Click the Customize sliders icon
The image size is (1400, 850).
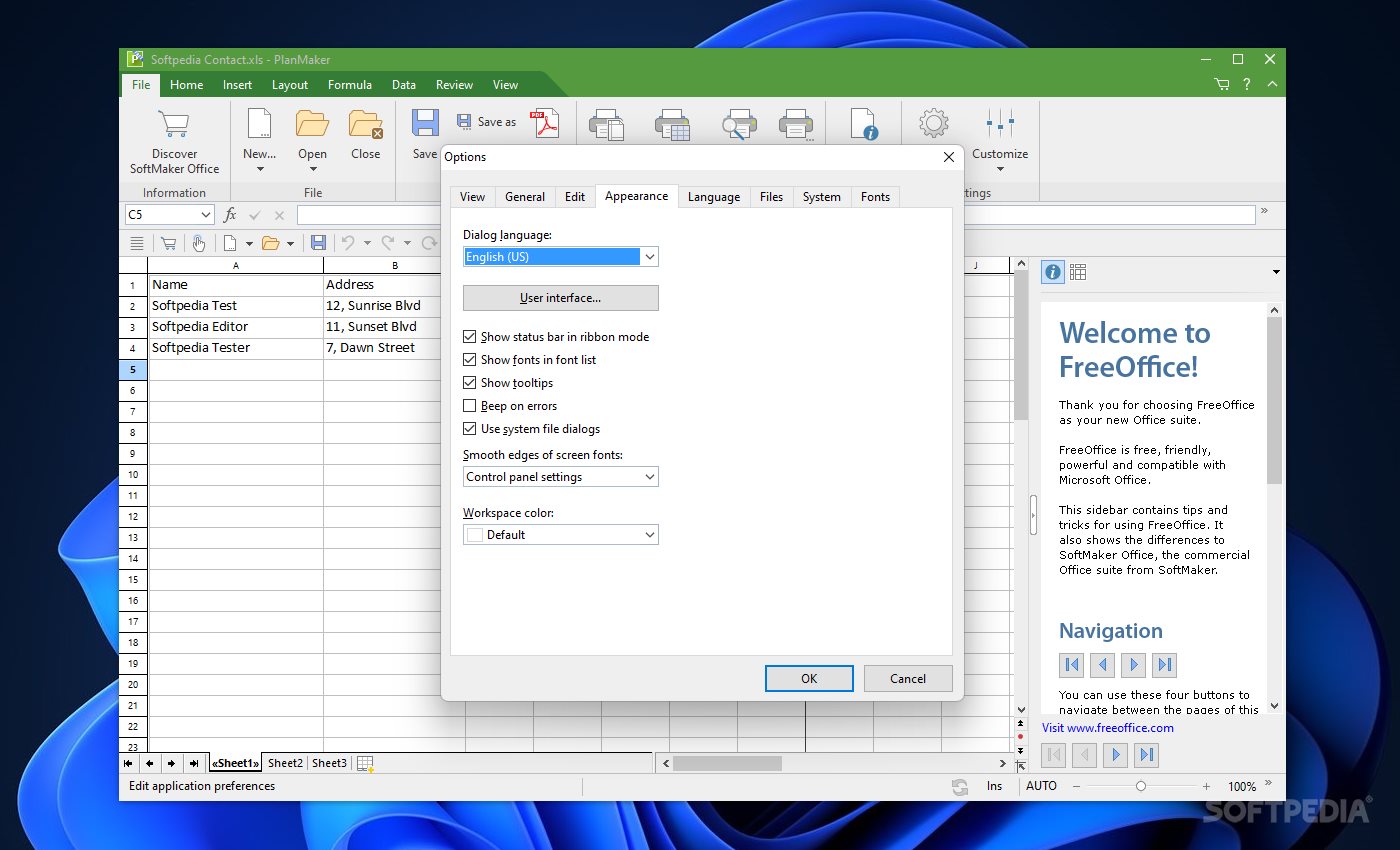1000,124
